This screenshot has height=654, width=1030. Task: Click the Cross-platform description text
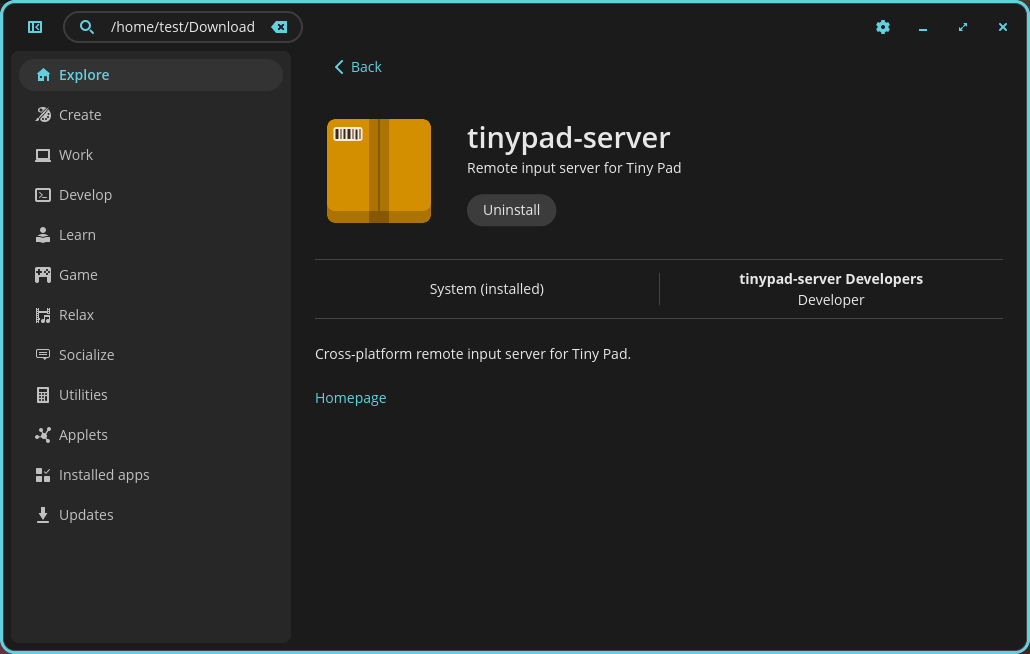(x=473, y=354)
